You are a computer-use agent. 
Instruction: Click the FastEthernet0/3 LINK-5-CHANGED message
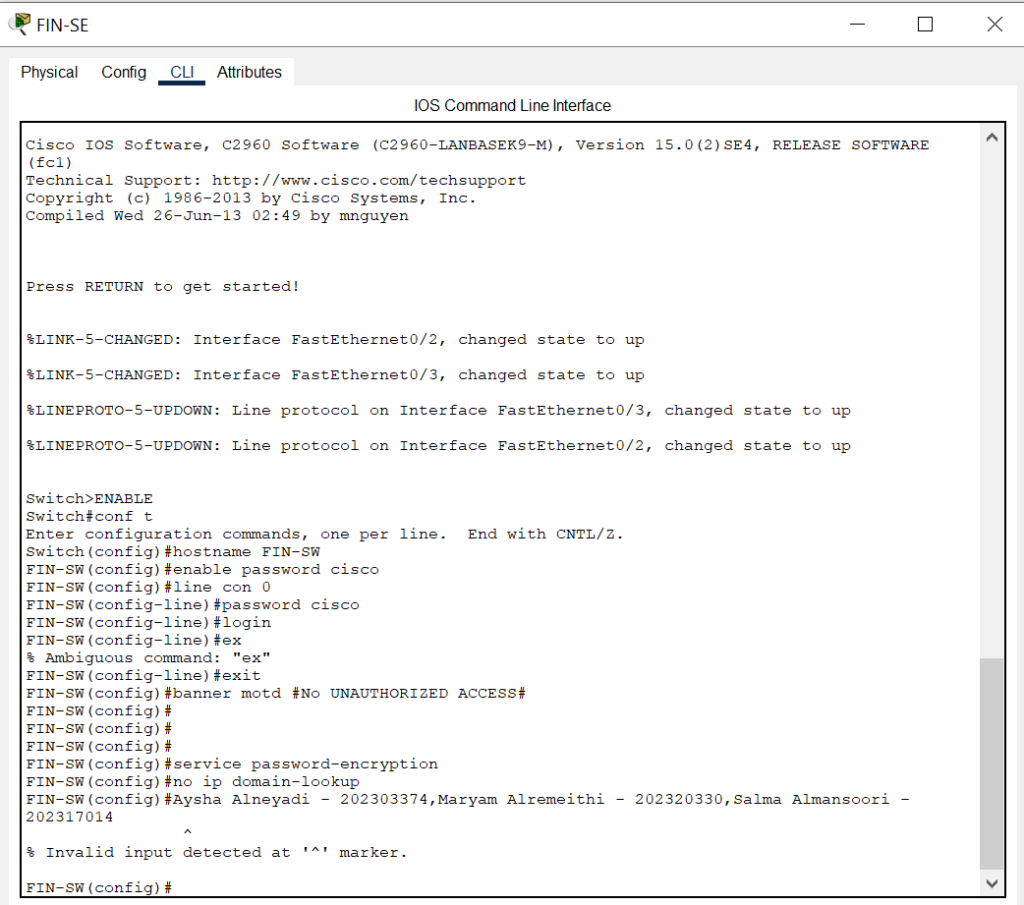click(x=335, y=375)
